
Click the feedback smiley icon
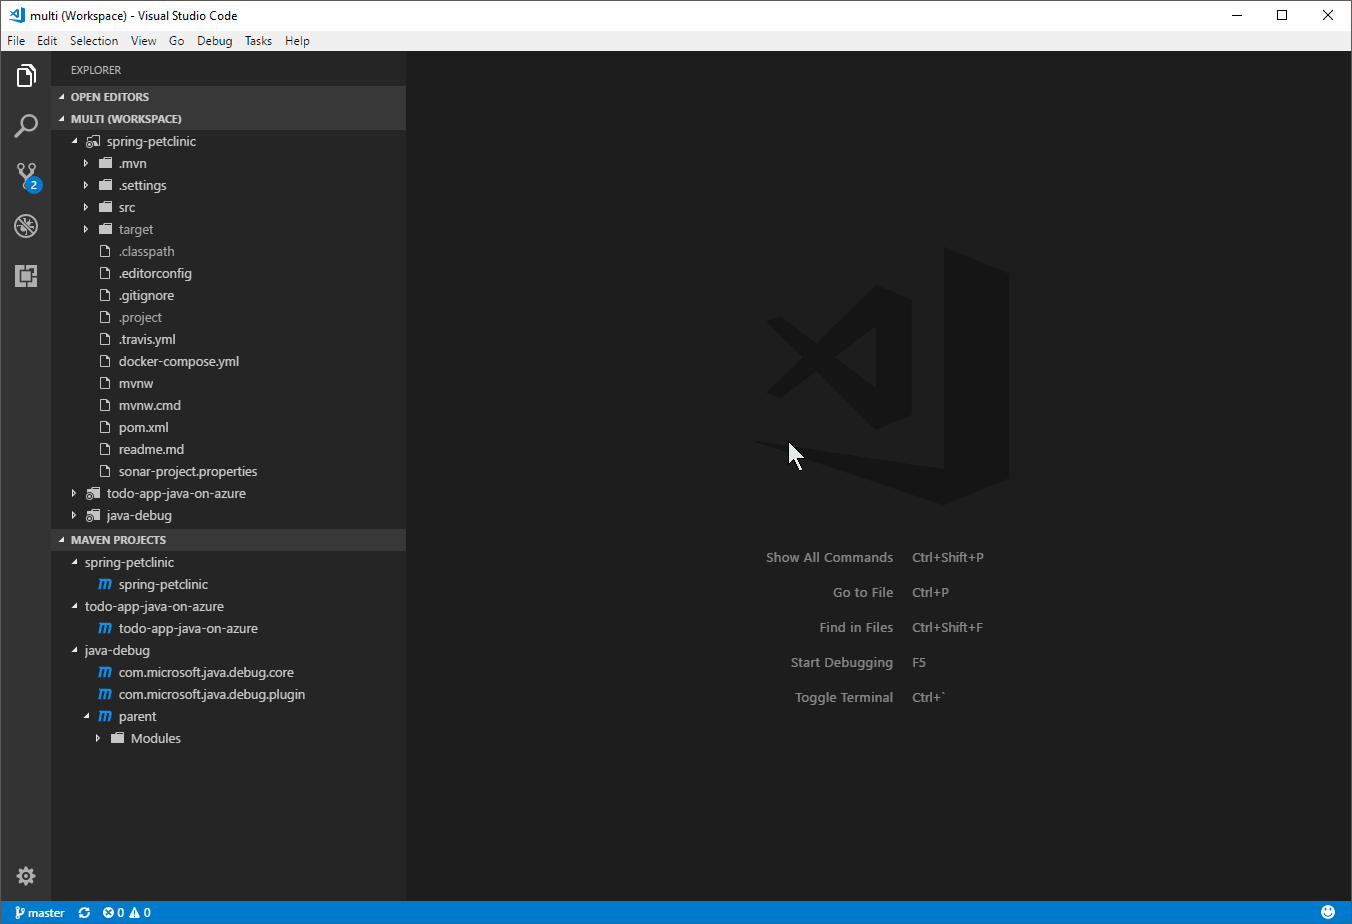click(1328, 912)
